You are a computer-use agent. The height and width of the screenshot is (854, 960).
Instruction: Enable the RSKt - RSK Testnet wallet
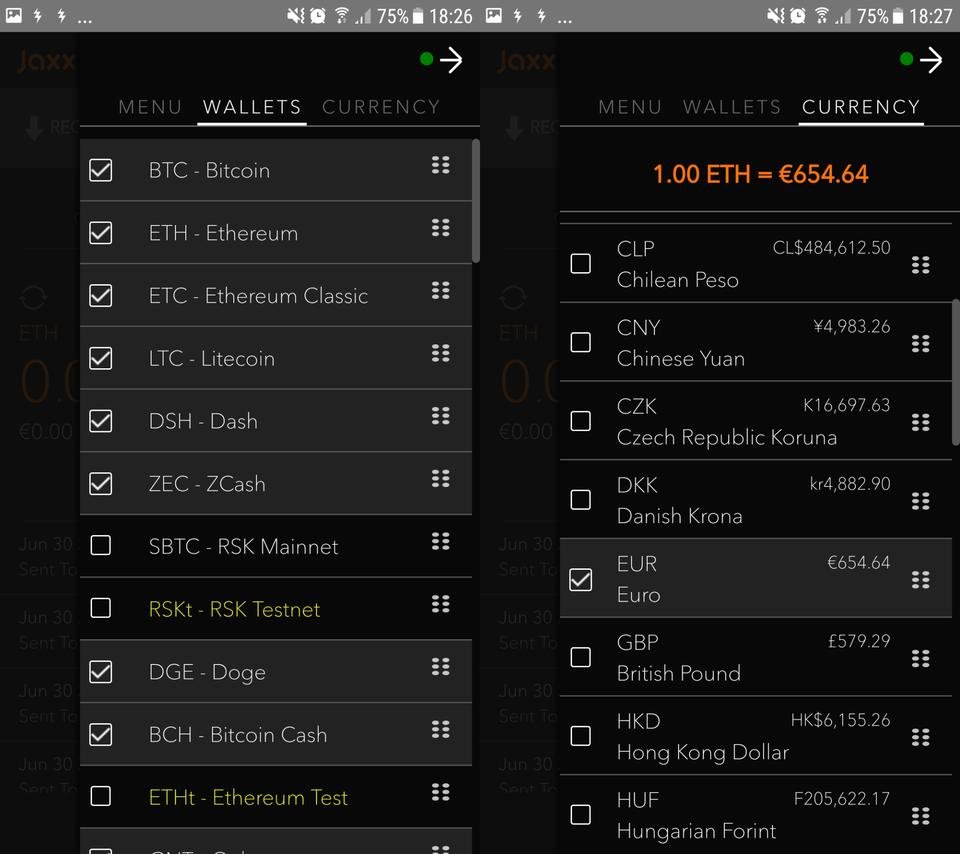tap(100, 608)
